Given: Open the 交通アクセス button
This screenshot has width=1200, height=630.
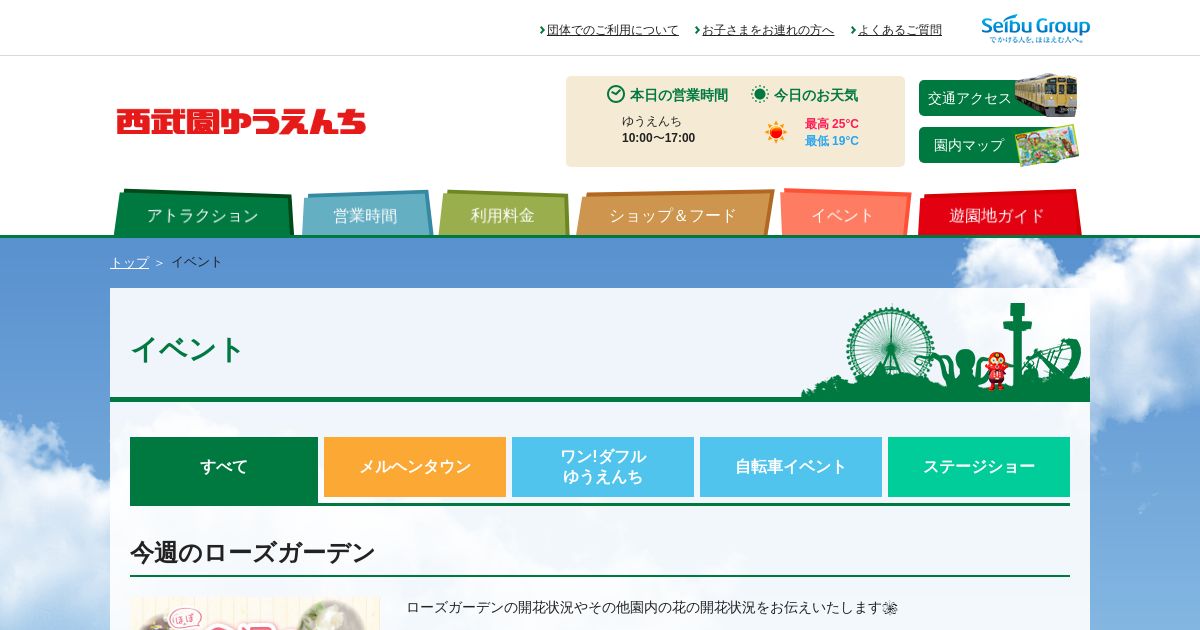Looking at the screenshot, I should [998, 98].
